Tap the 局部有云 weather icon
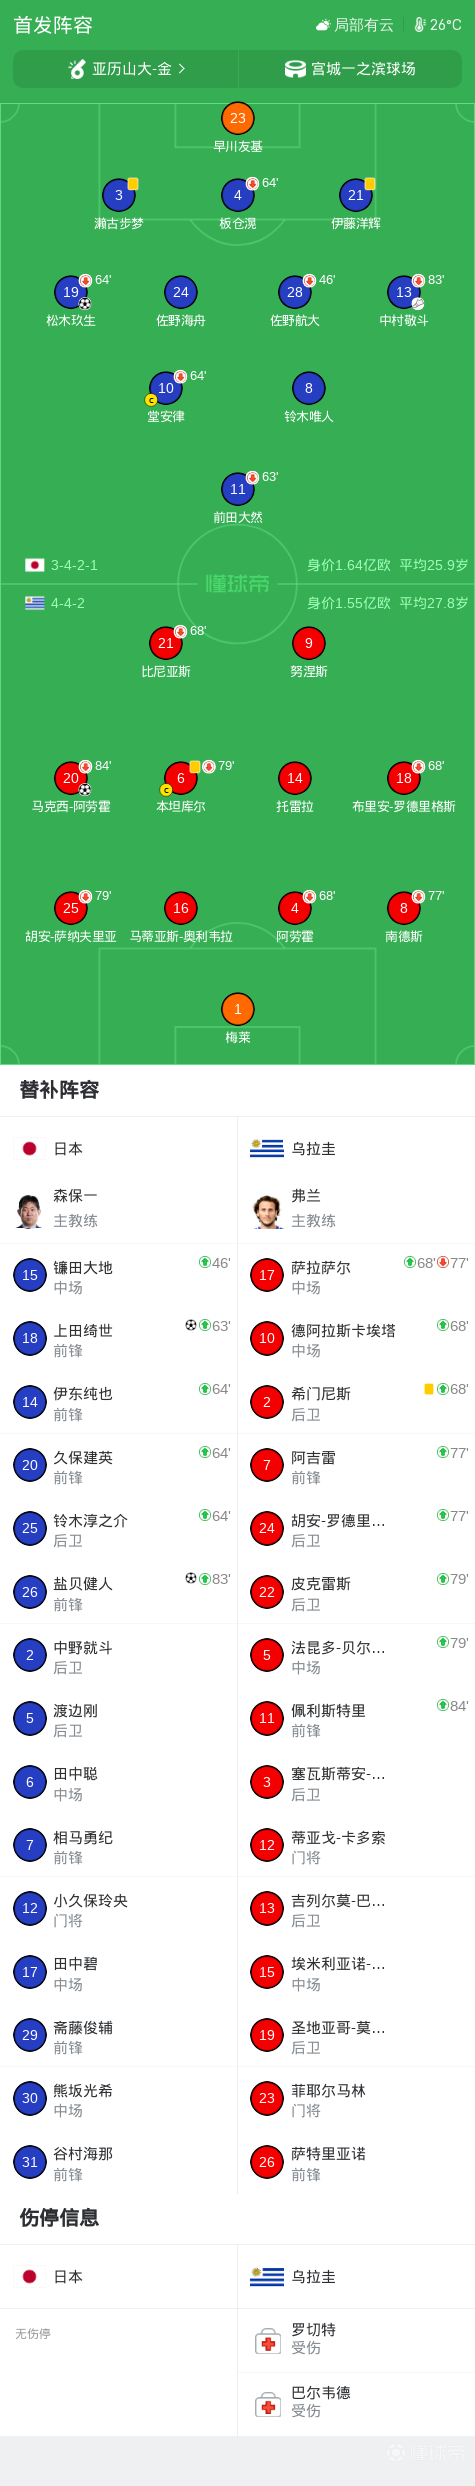 pyautogui.click(x=322, y=25)
